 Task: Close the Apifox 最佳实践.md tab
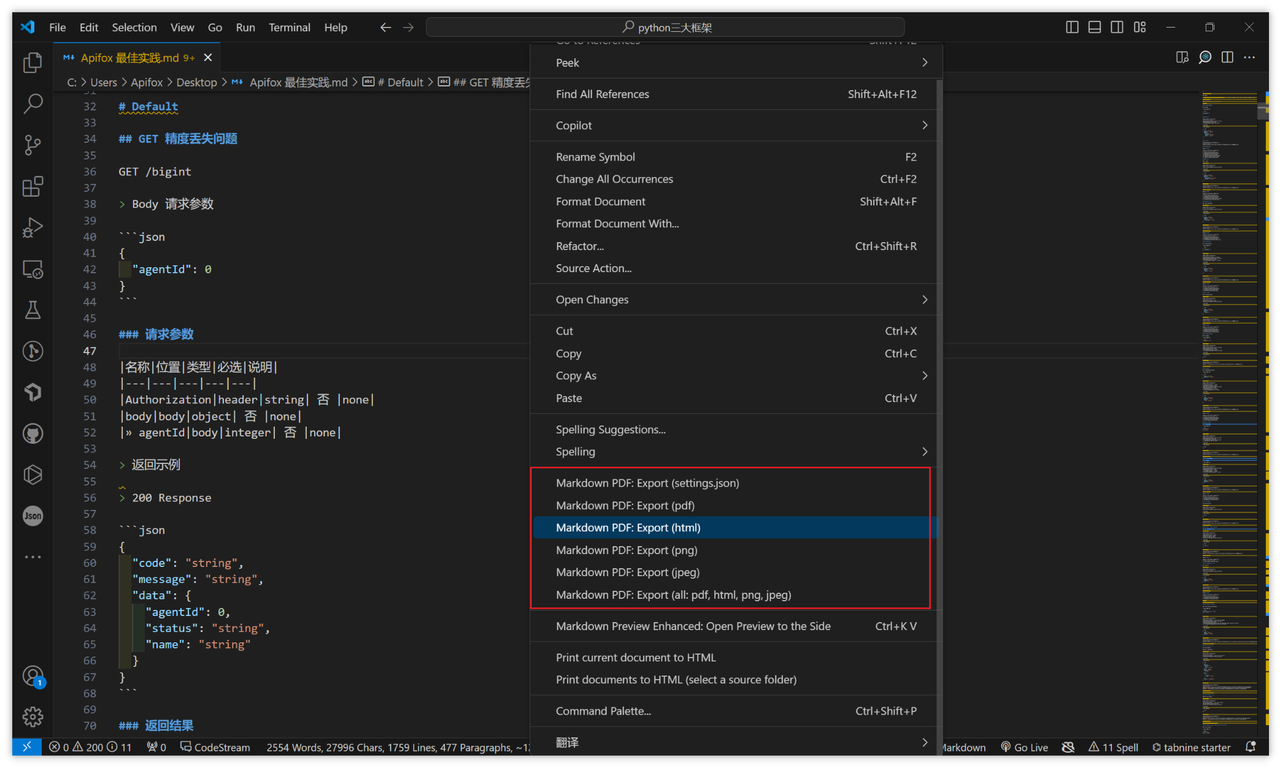tap(208, 58)
